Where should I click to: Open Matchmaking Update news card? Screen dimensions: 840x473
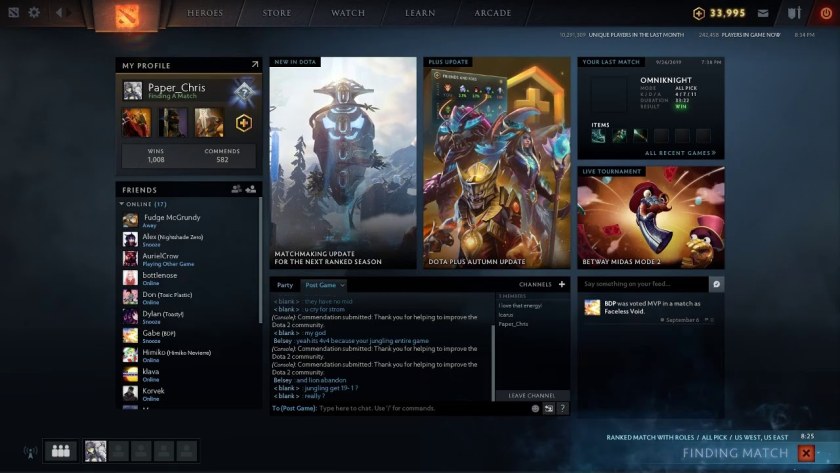point(343,163)
